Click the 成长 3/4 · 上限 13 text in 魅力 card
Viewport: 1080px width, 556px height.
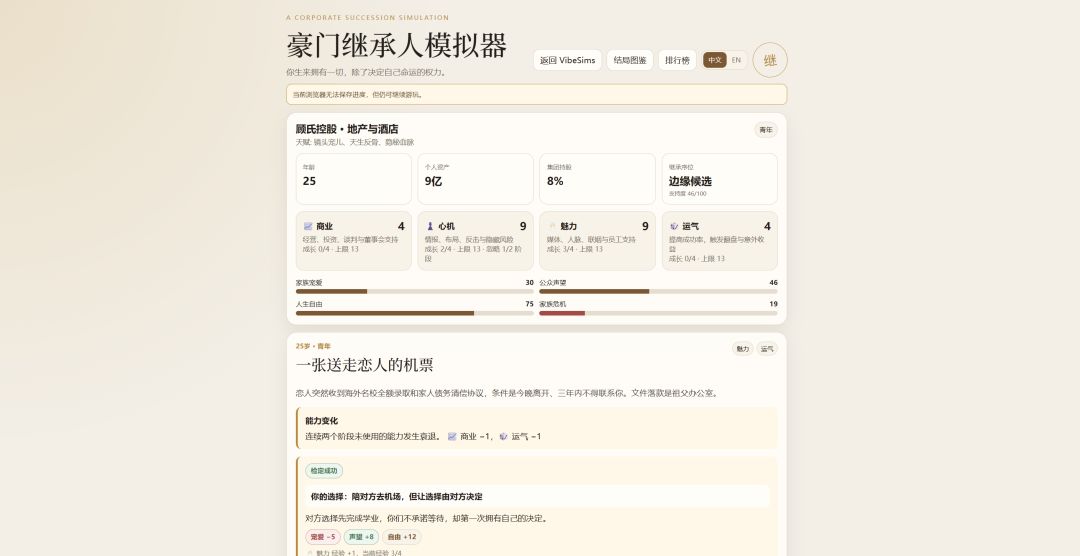[x=574, y=249]
